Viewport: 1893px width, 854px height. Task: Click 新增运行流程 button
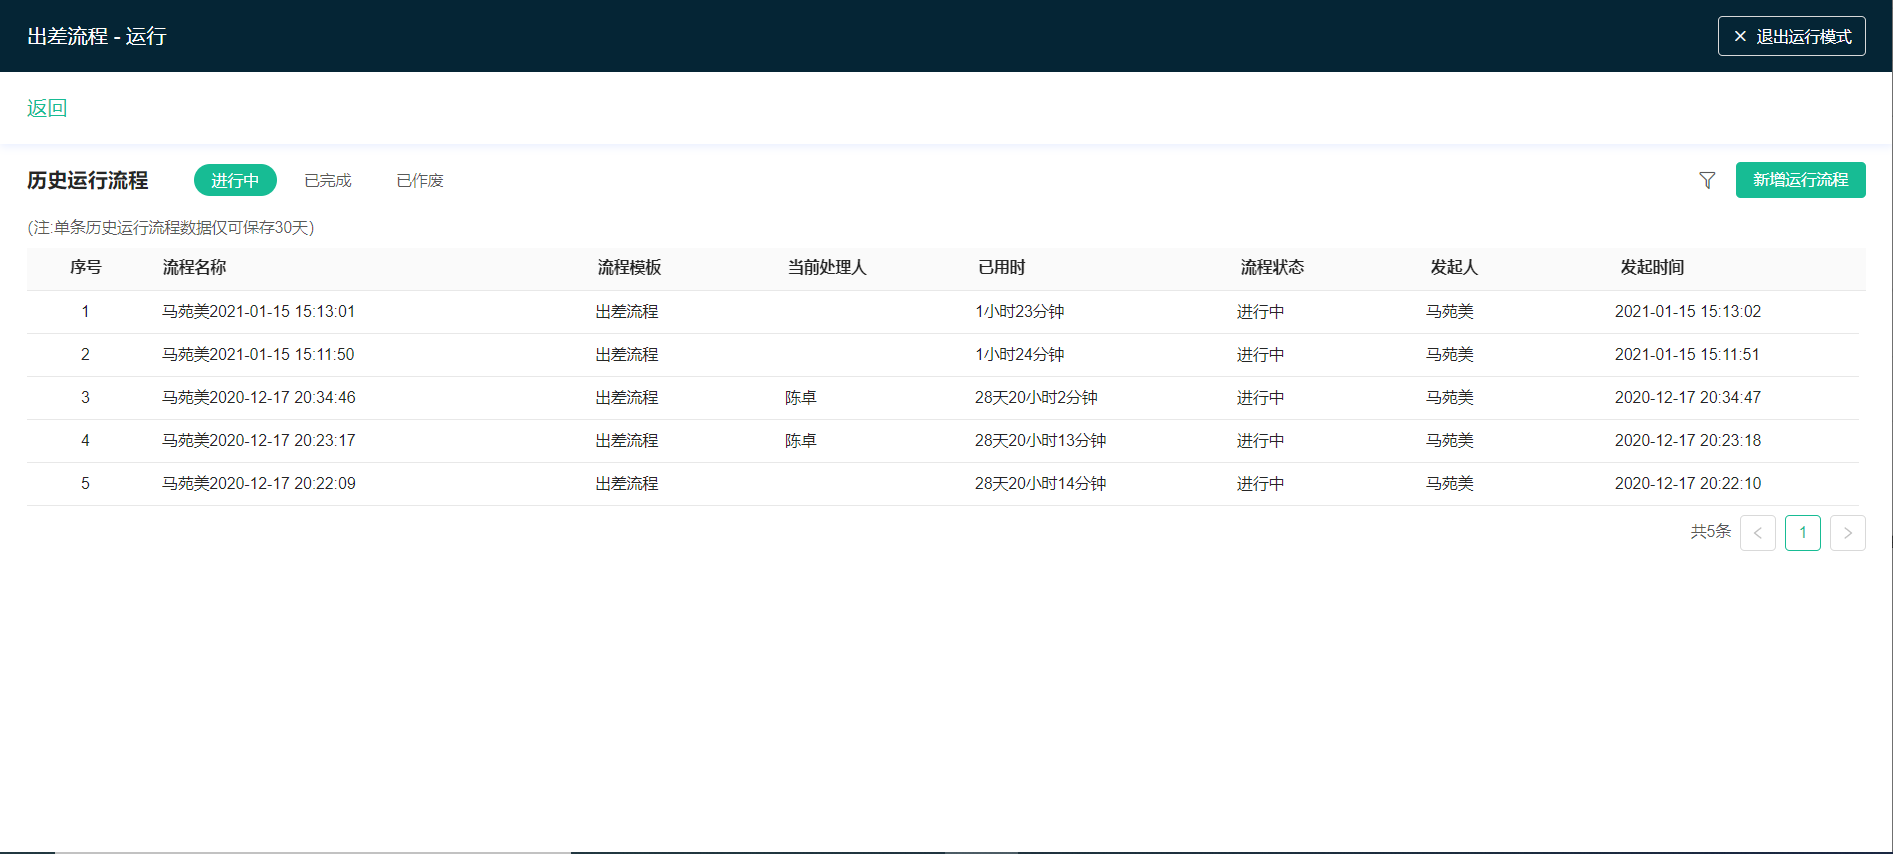[x=1800, y=180]
